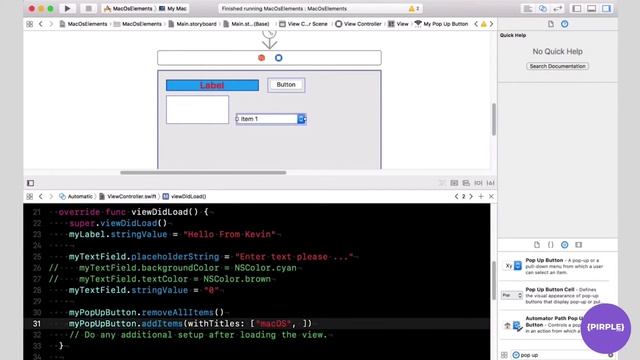Click the library filter field containing pop up
The width and height of the screenshot is (640, 360).
[x=563, y=355]
